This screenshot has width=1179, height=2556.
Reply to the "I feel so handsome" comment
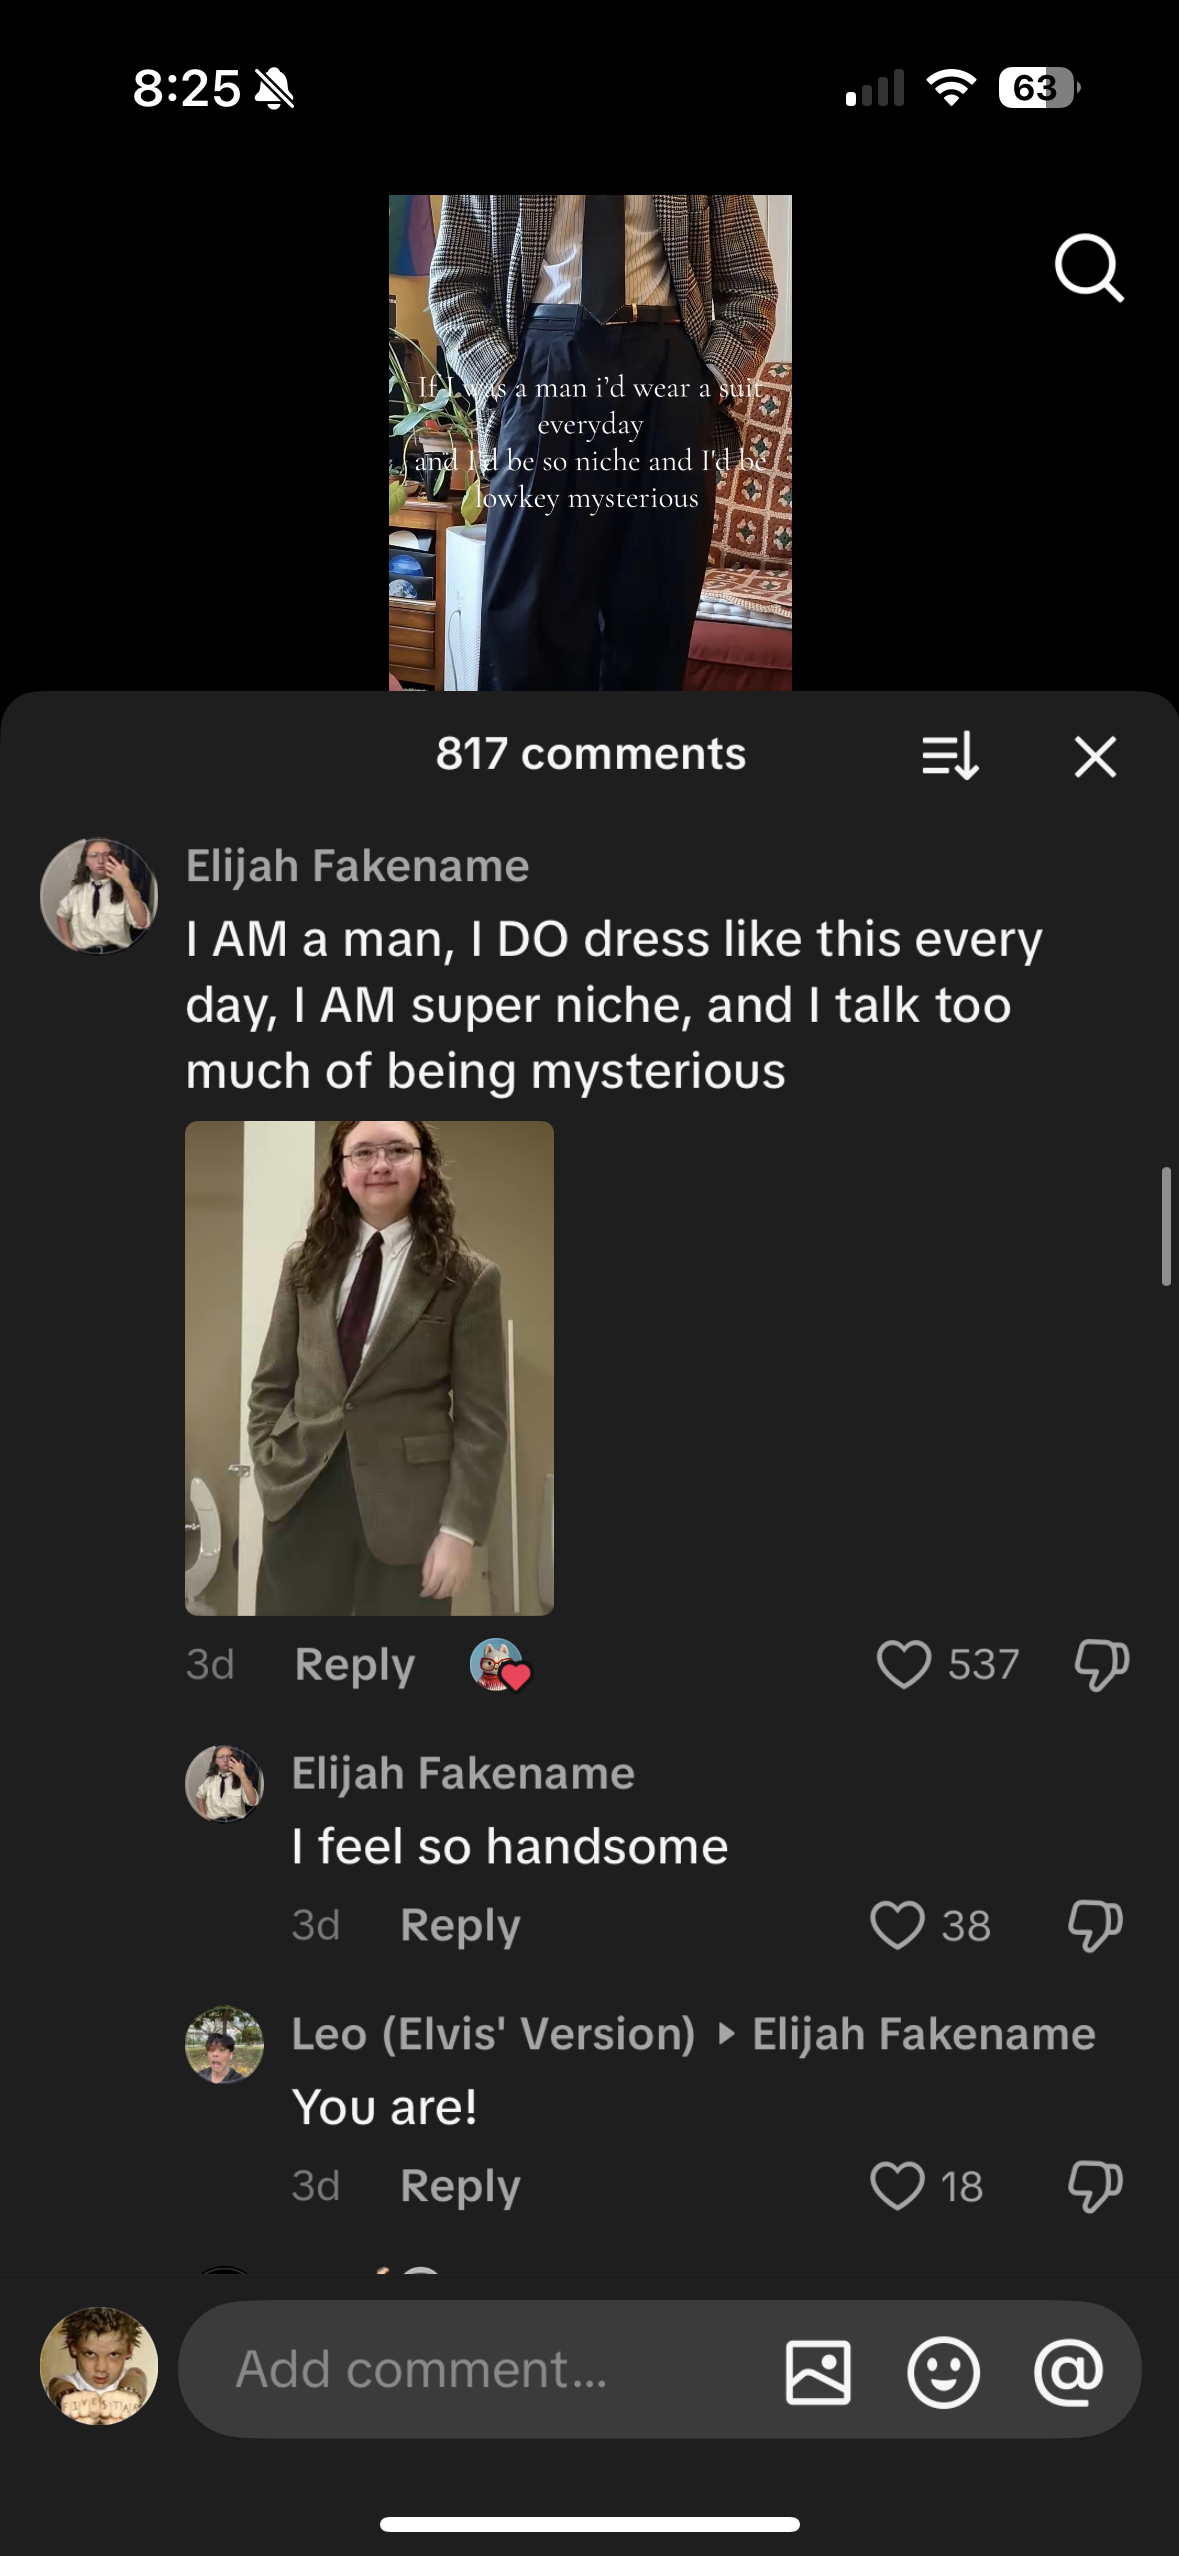click(x=460, y=1925)
